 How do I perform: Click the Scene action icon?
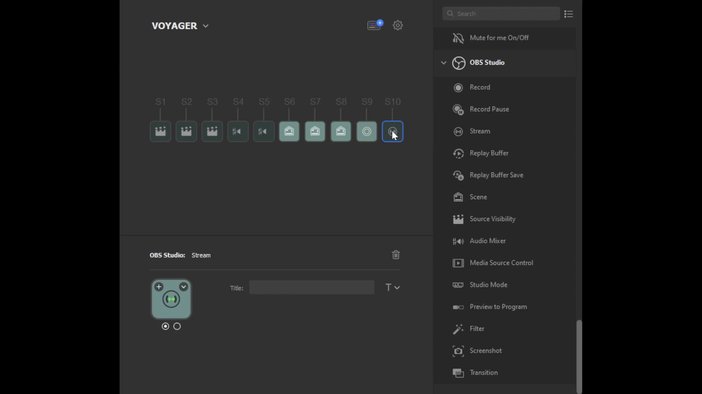coord(458,197)
